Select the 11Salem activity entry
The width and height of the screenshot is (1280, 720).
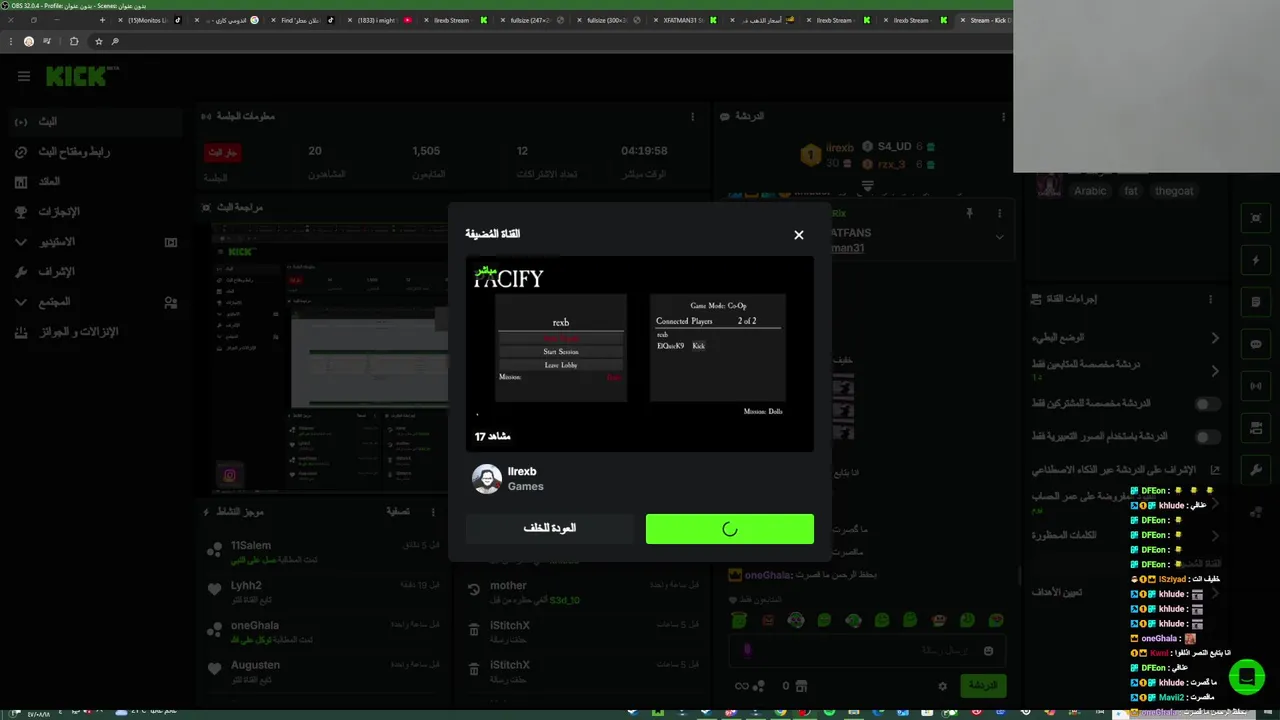click(322, 551)
